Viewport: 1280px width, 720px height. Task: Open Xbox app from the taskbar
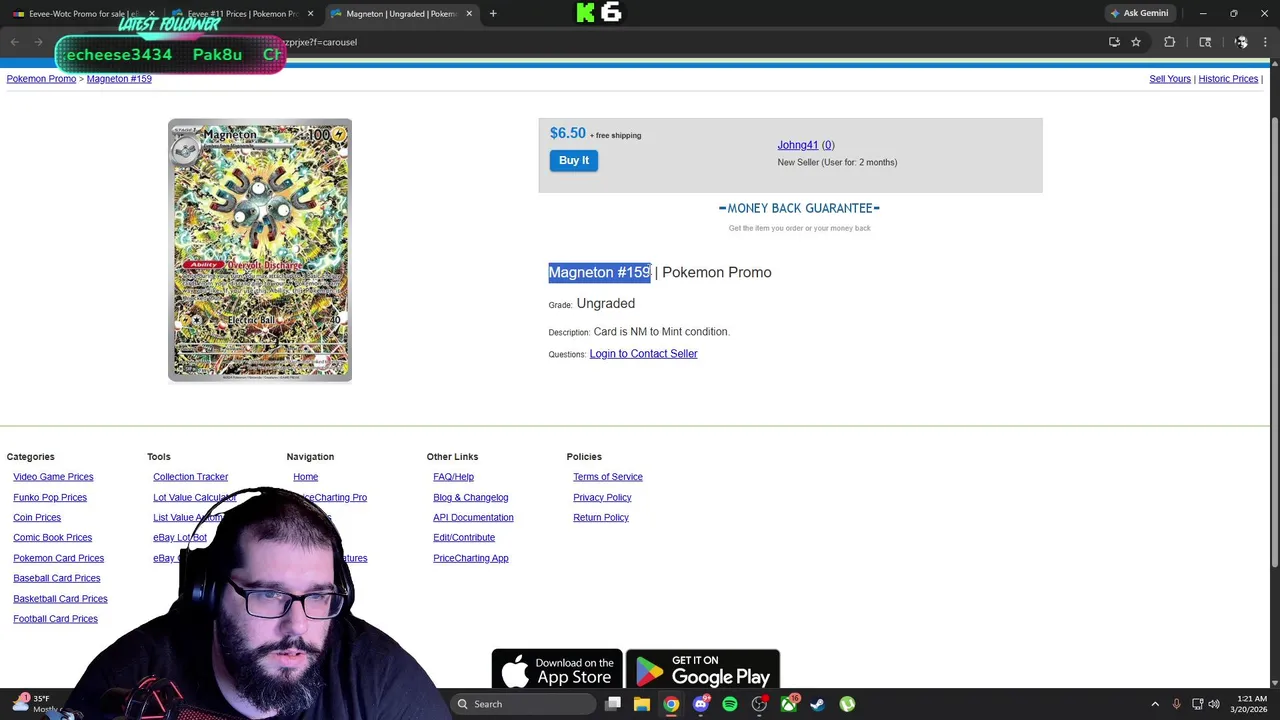coord(789,704)
